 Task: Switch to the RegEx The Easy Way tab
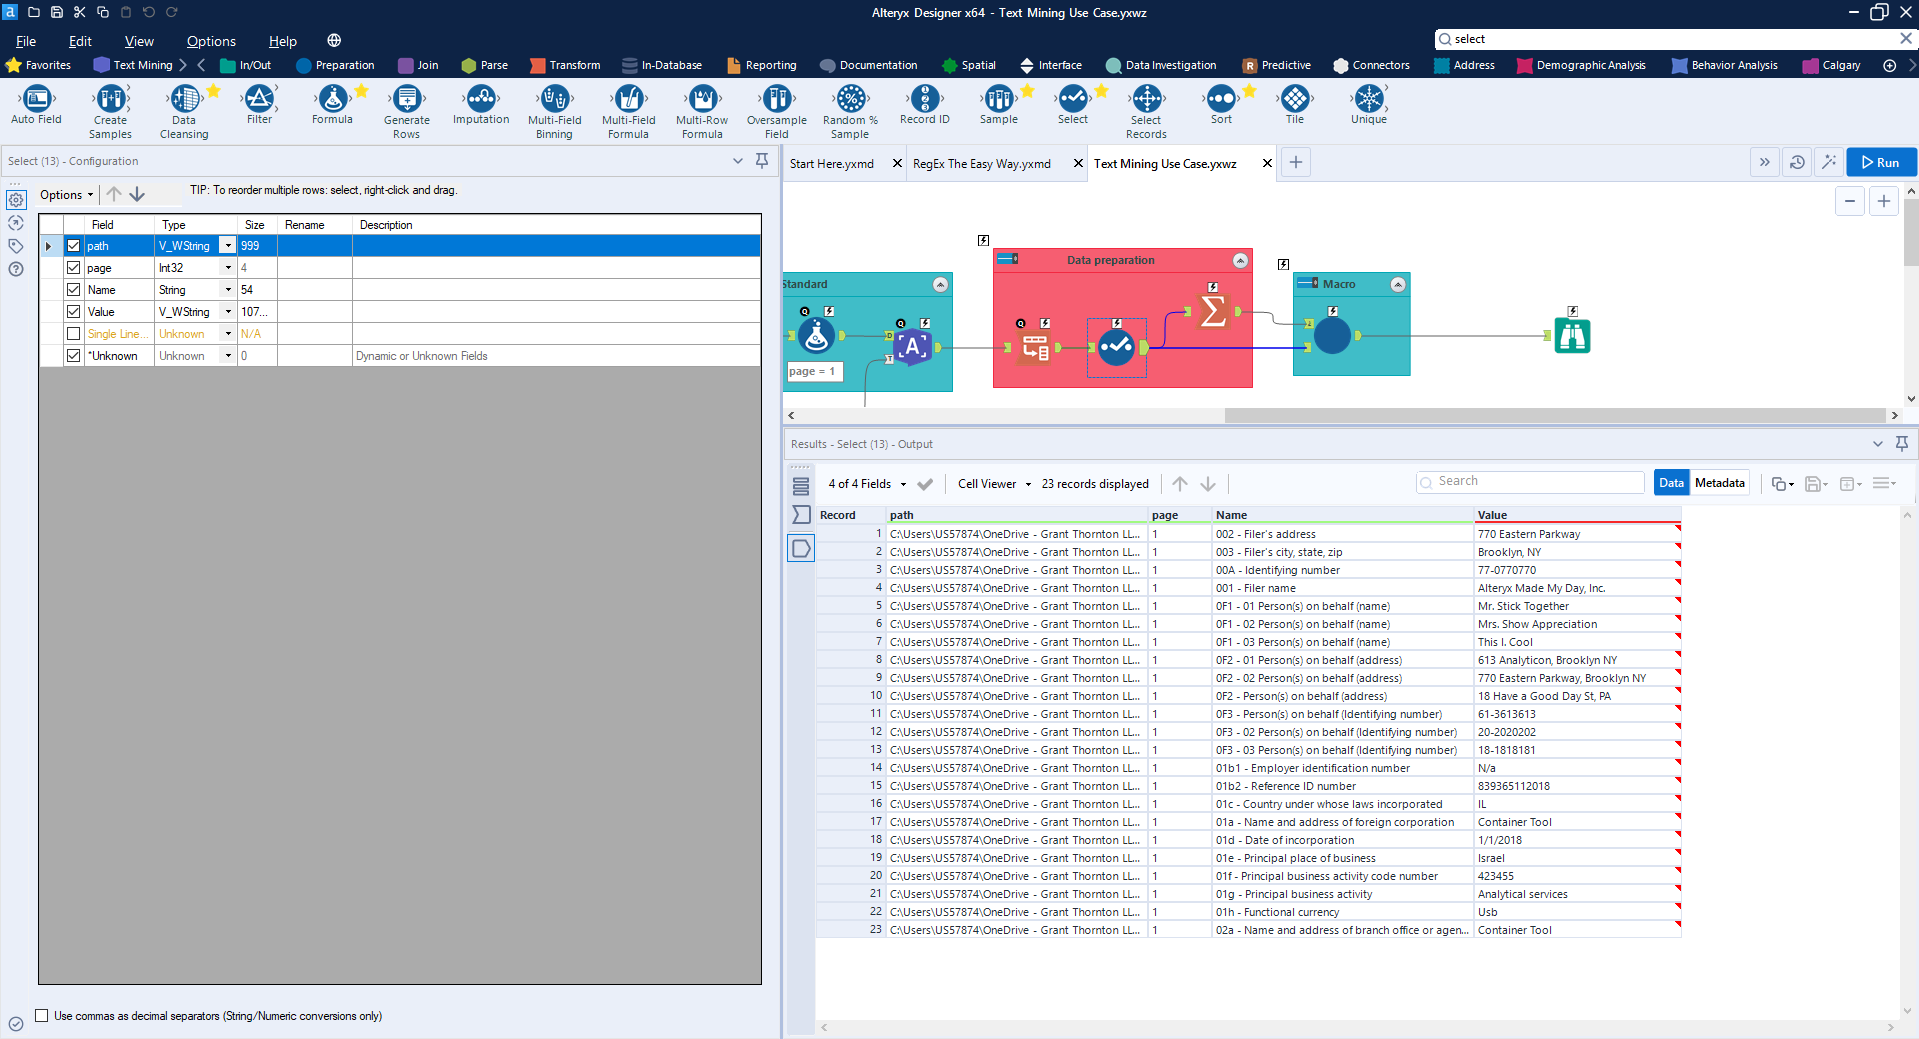coord(980,163)
